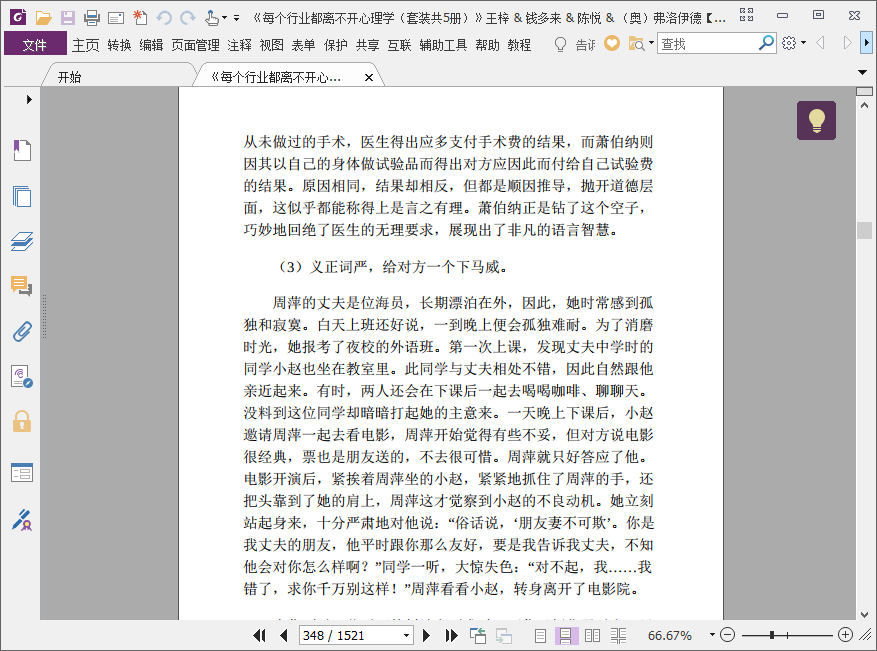This screenshot has height=651, width=877.
Task: Switch to facing pages view
Action: tap(592, 635)
